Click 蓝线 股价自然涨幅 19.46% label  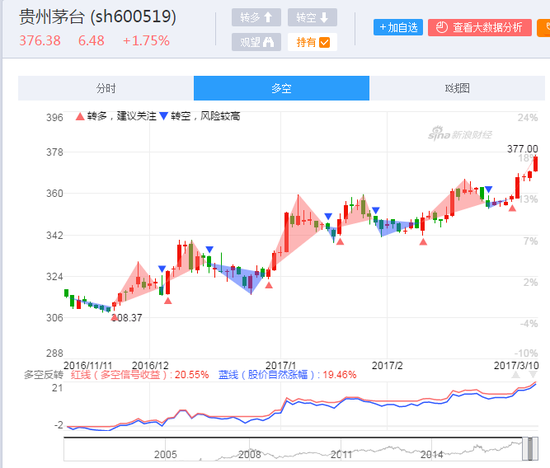pos(287,375)
